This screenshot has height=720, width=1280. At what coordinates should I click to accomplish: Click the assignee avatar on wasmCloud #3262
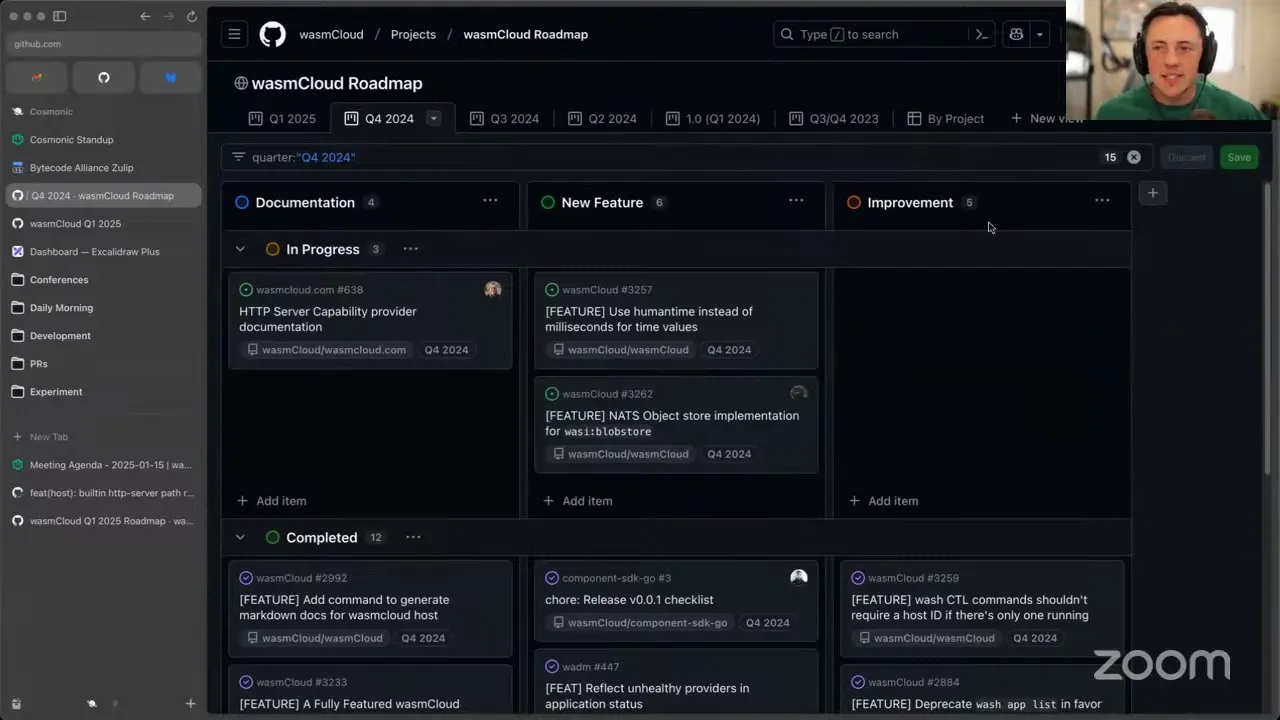pyautogui.click(x=799, y=393)
